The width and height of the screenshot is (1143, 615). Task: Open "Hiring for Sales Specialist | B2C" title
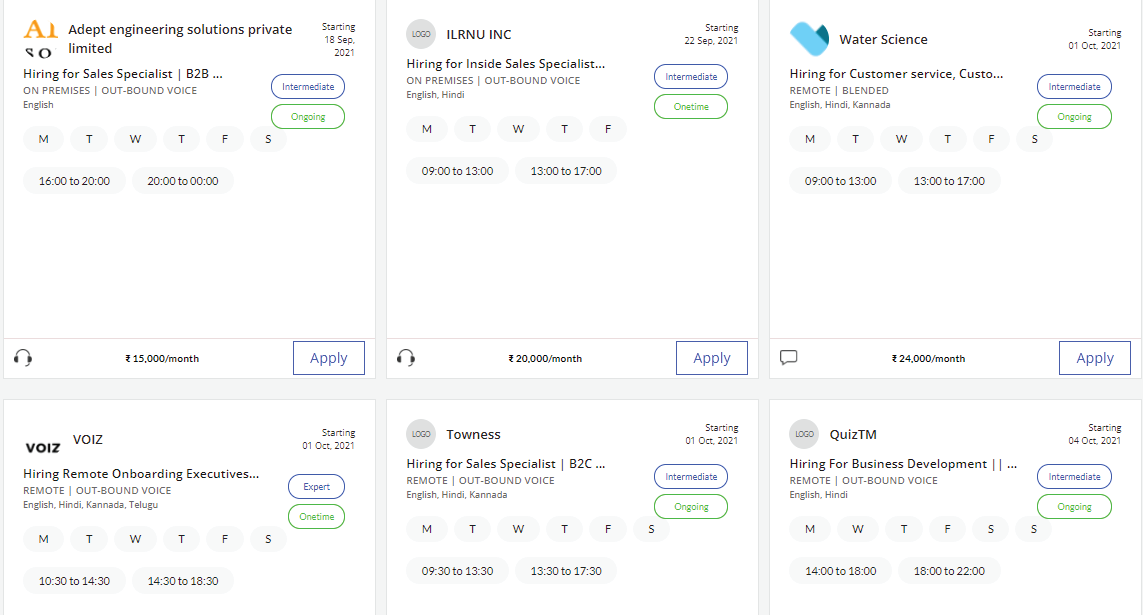click(x=506, y=463)
